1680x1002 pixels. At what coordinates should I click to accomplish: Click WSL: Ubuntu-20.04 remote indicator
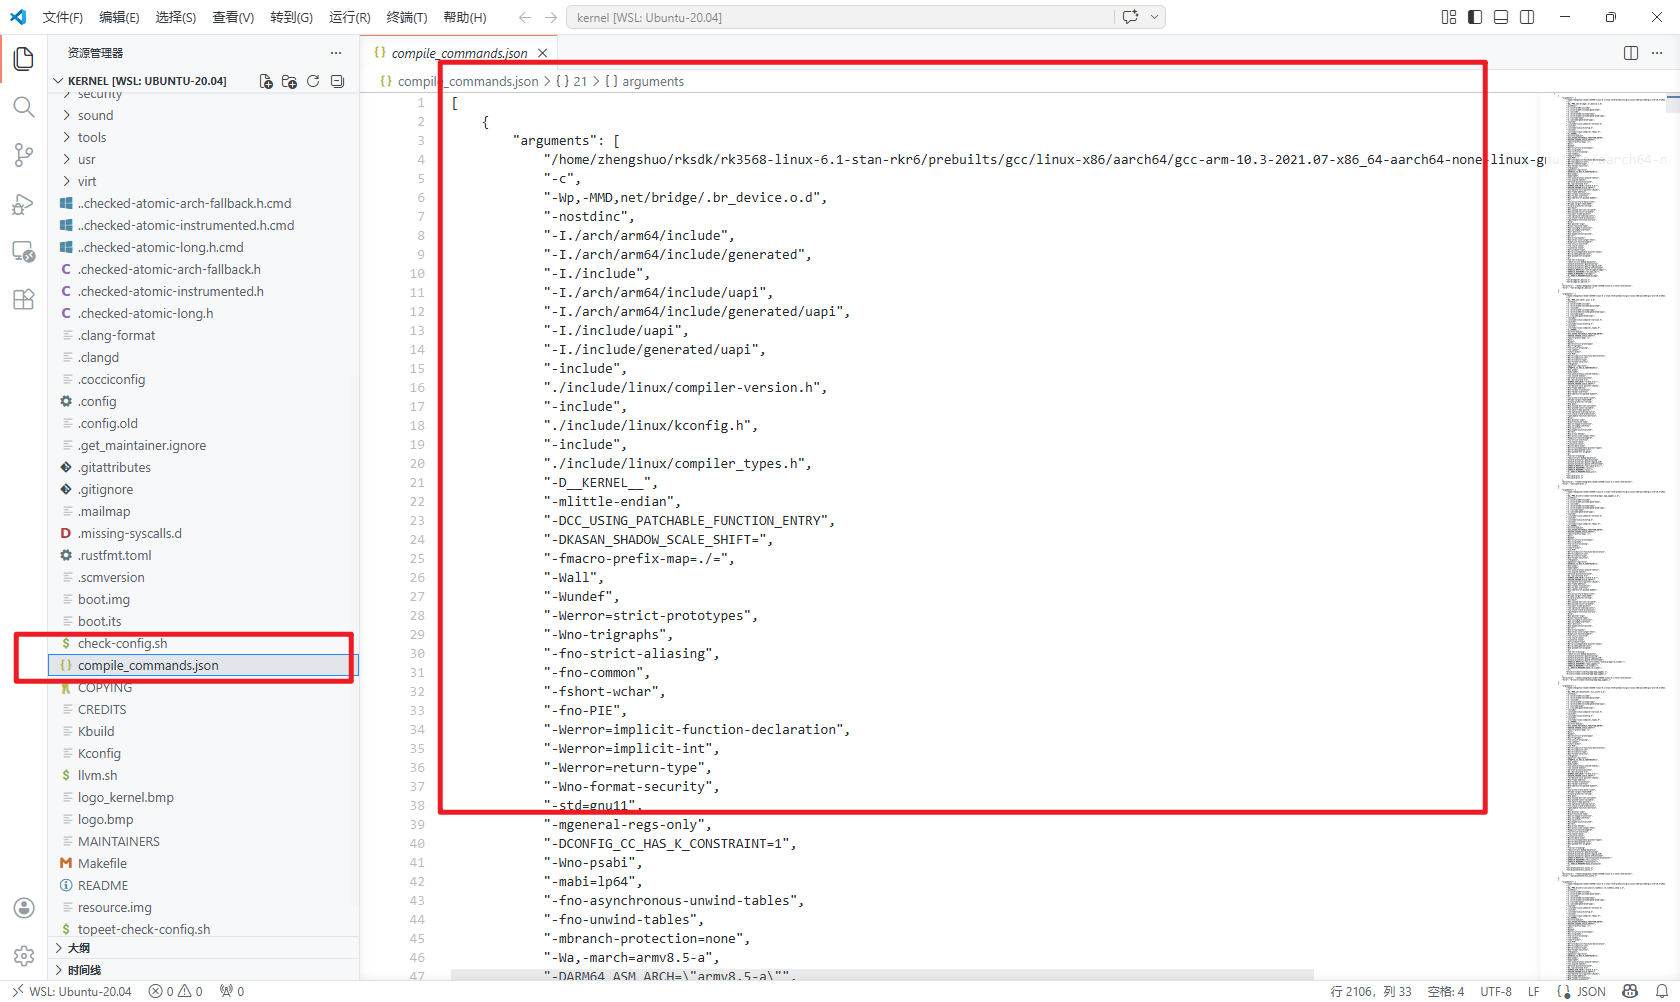72,991
